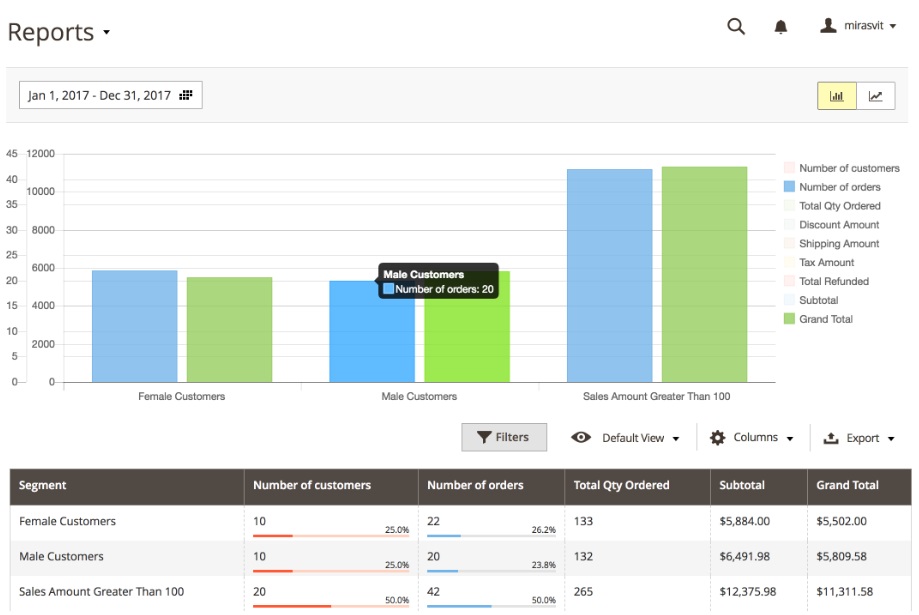The image size is (919, 615).
Task: Sort table by Segment column header
Action: tap(43, 485)
